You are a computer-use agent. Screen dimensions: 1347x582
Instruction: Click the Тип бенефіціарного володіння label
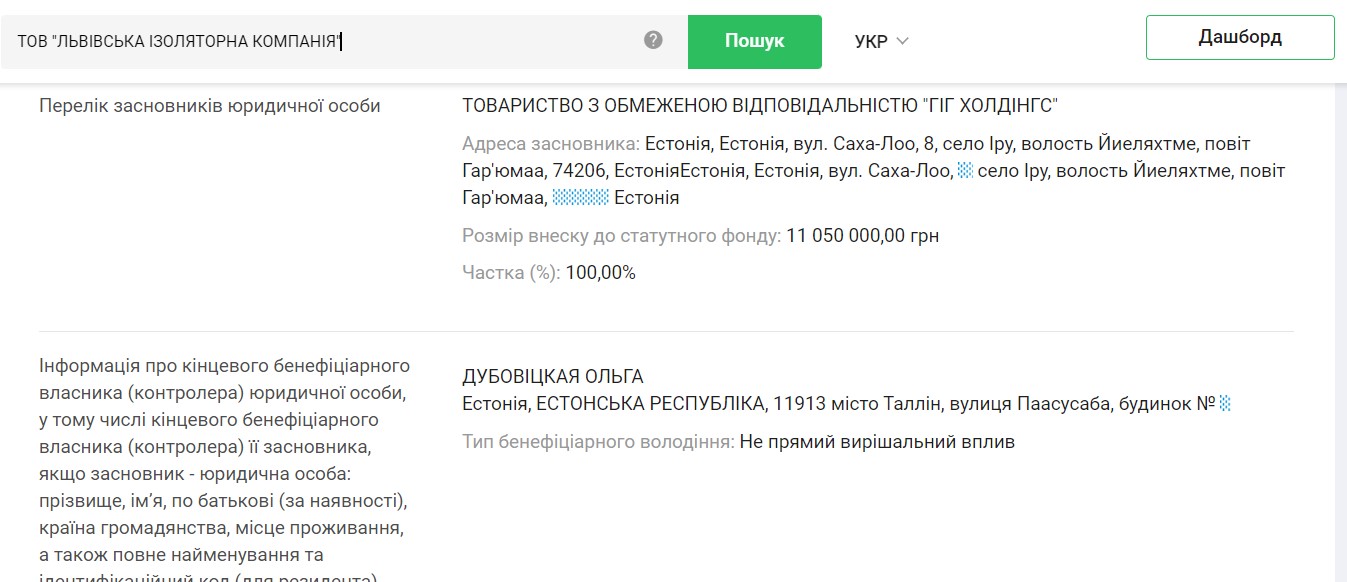pyautogui.click(x=598, y=441)
